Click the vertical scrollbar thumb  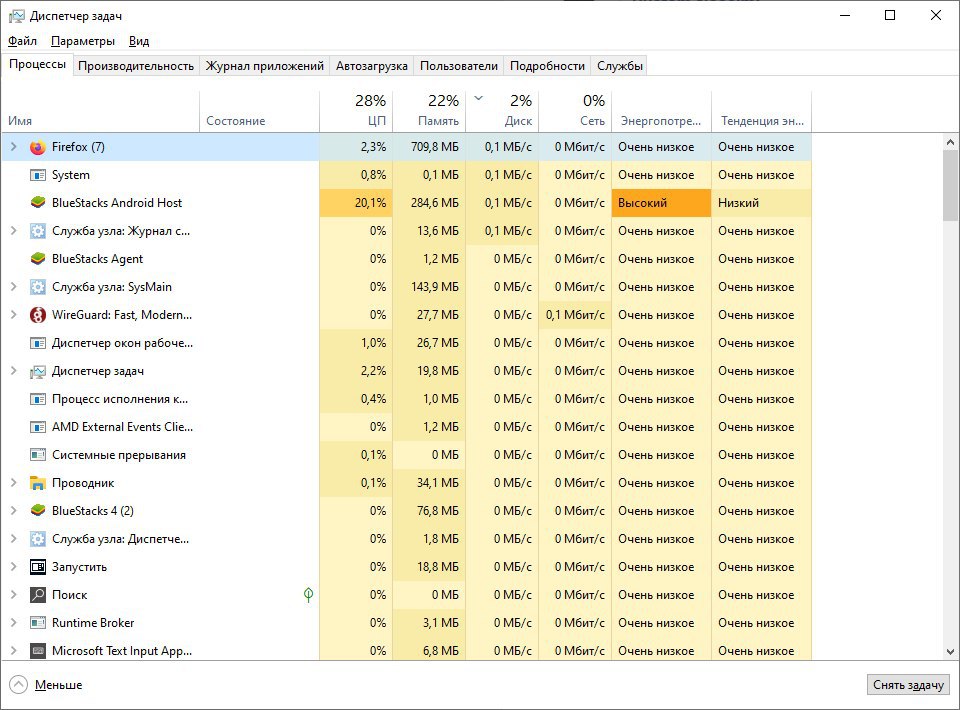coord(950,185)
